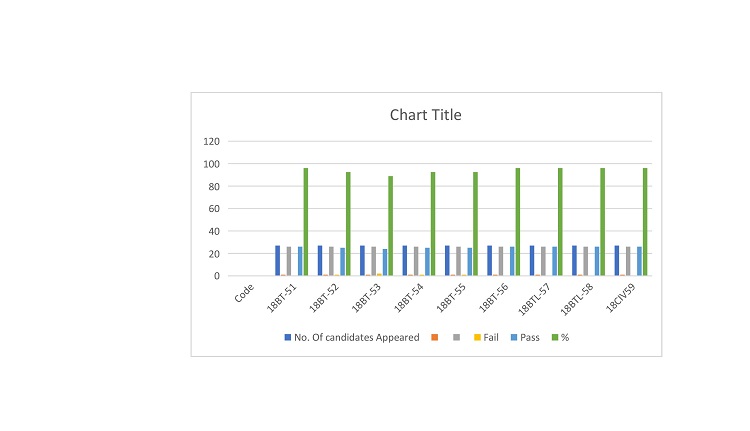Click the 20 value on vertical axis
This screenshot has height=431, width=750.
214,254
